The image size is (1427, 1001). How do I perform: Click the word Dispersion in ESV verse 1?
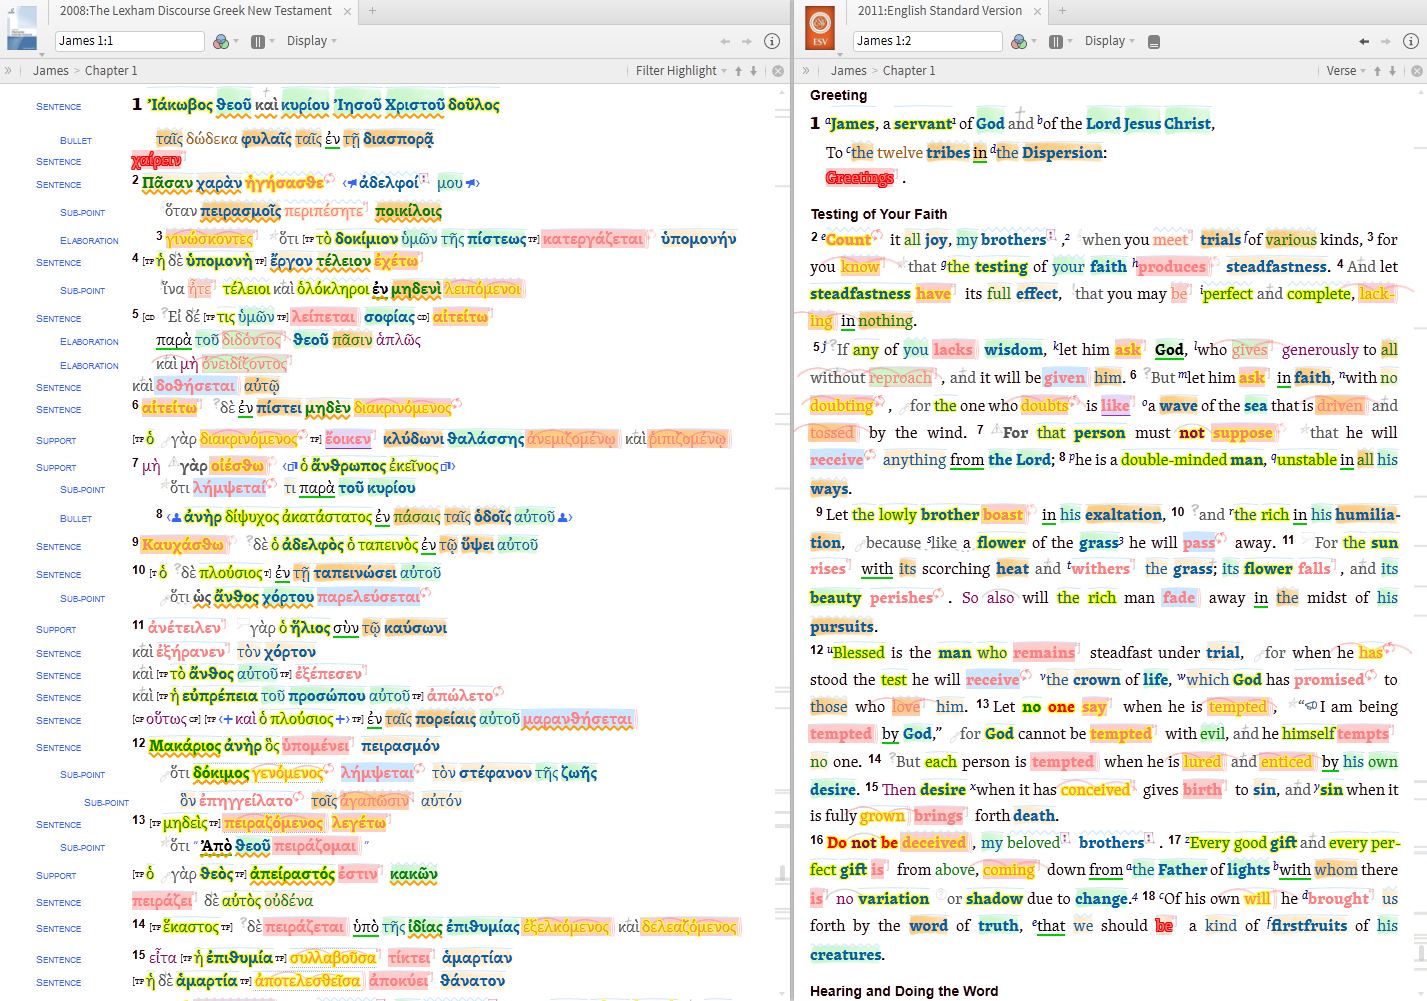pos(1062,153)
